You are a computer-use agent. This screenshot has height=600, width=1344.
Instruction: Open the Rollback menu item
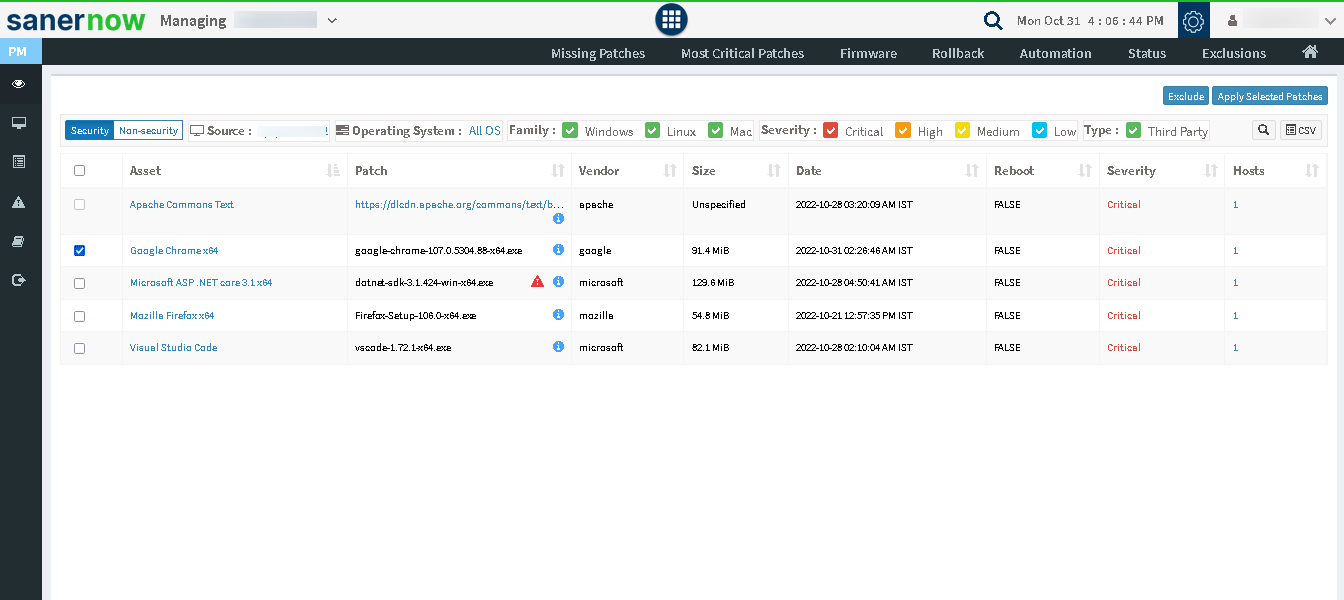coord(958,53)
